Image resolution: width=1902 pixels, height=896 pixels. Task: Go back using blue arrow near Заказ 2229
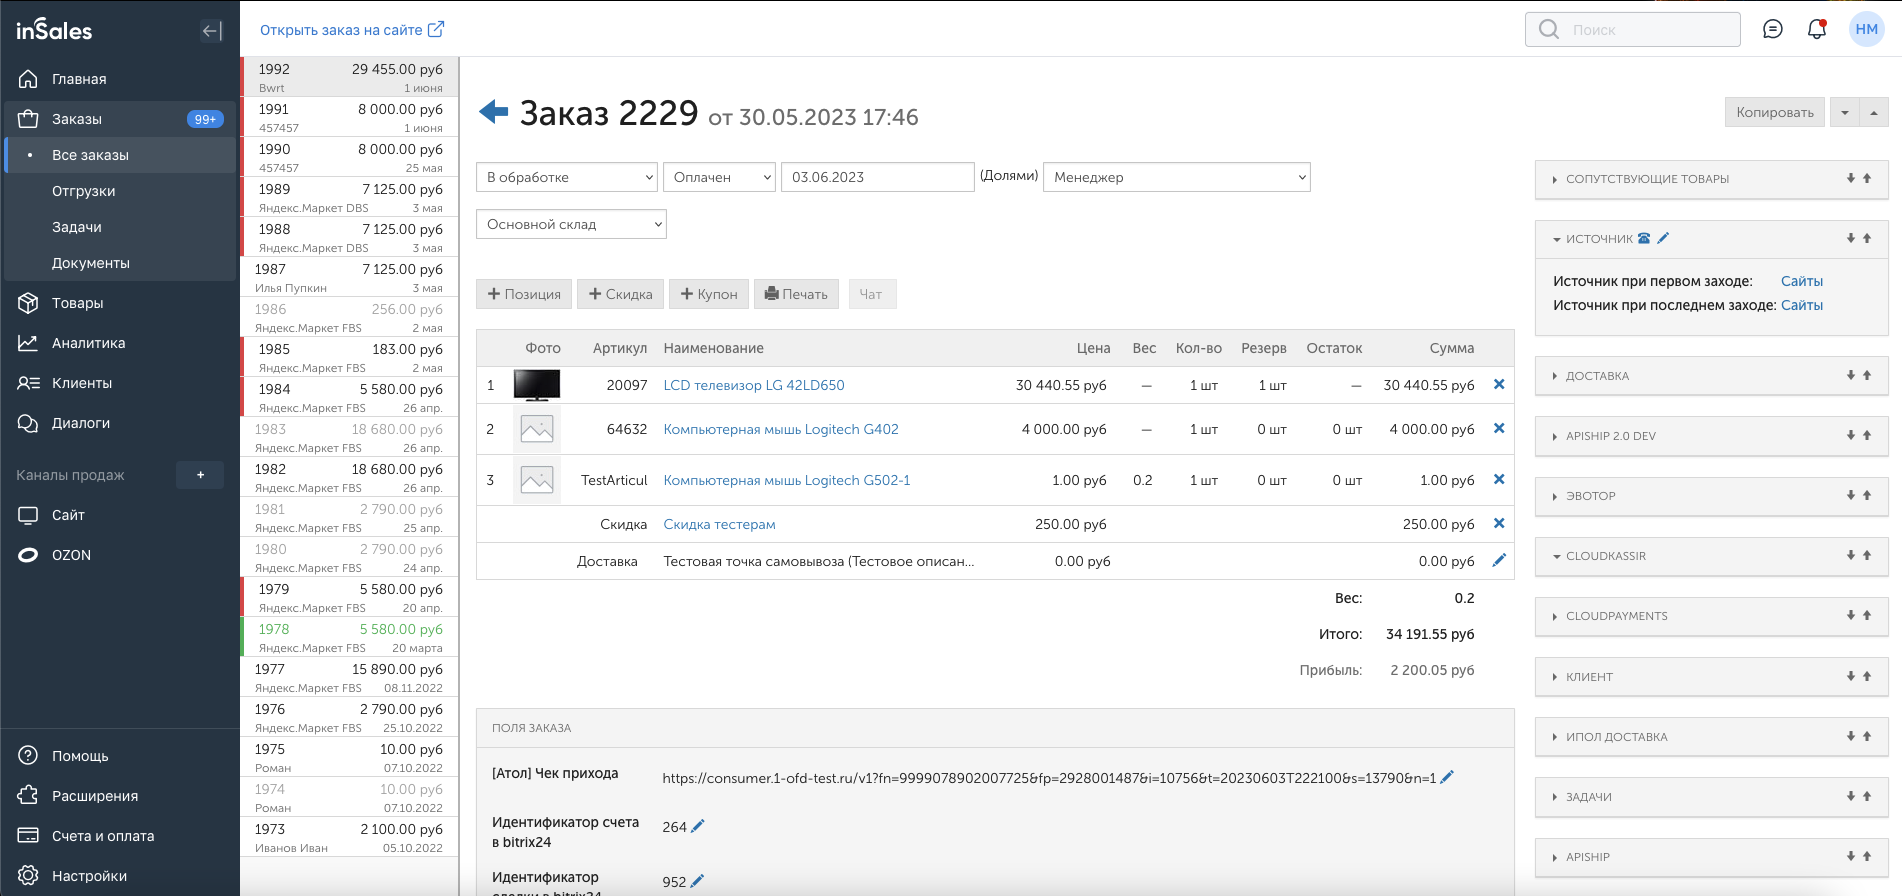point(494,112)
